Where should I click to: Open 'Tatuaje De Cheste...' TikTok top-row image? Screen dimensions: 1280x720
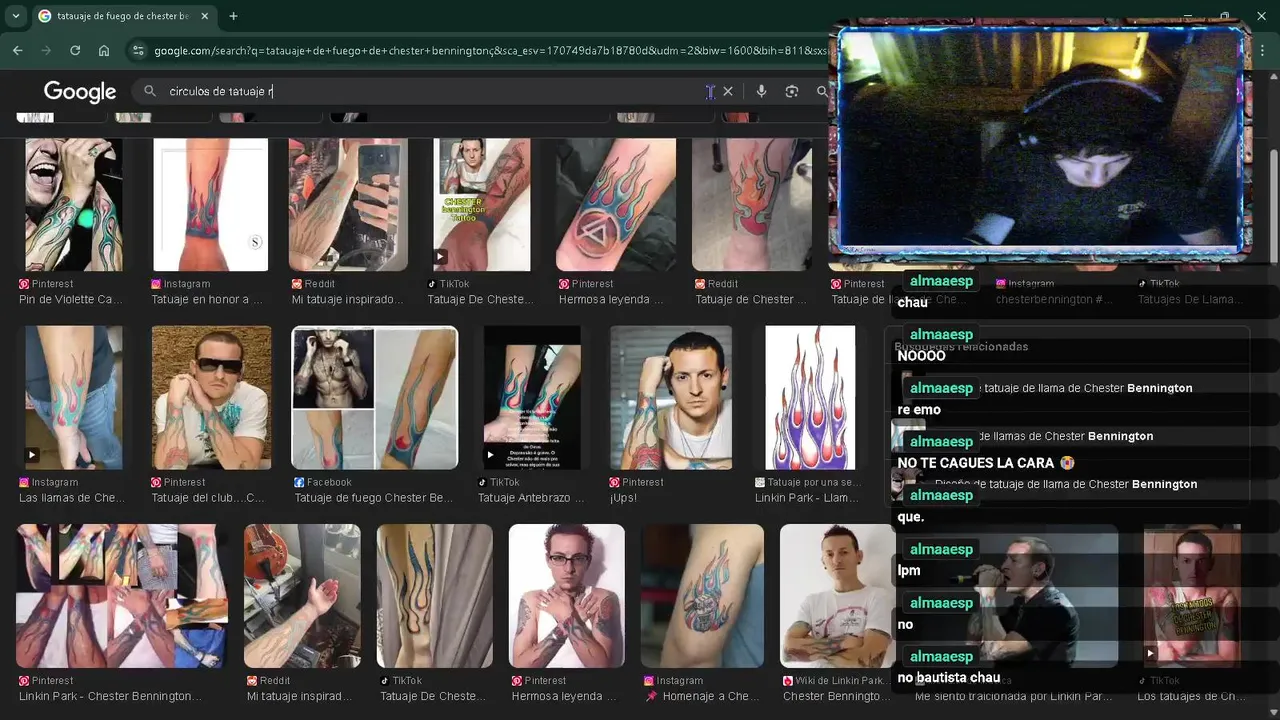click(481, 204)
